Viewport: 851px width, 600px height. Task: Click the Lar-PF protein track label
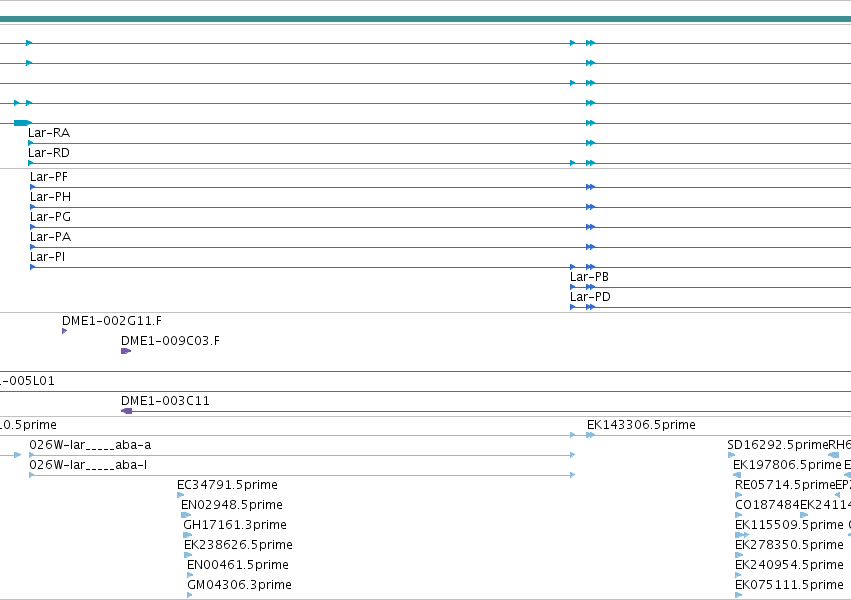(x=49, y=177)
